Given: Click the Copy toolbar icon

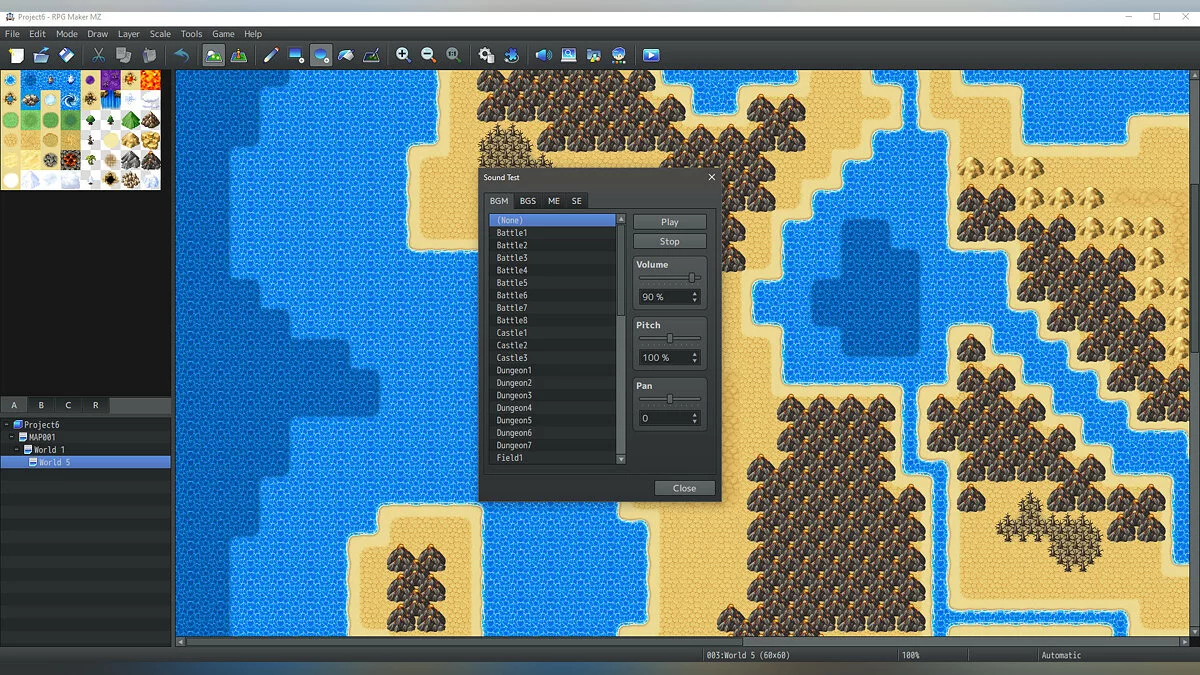Looking at the screenshot, I should tap(123, 55).
